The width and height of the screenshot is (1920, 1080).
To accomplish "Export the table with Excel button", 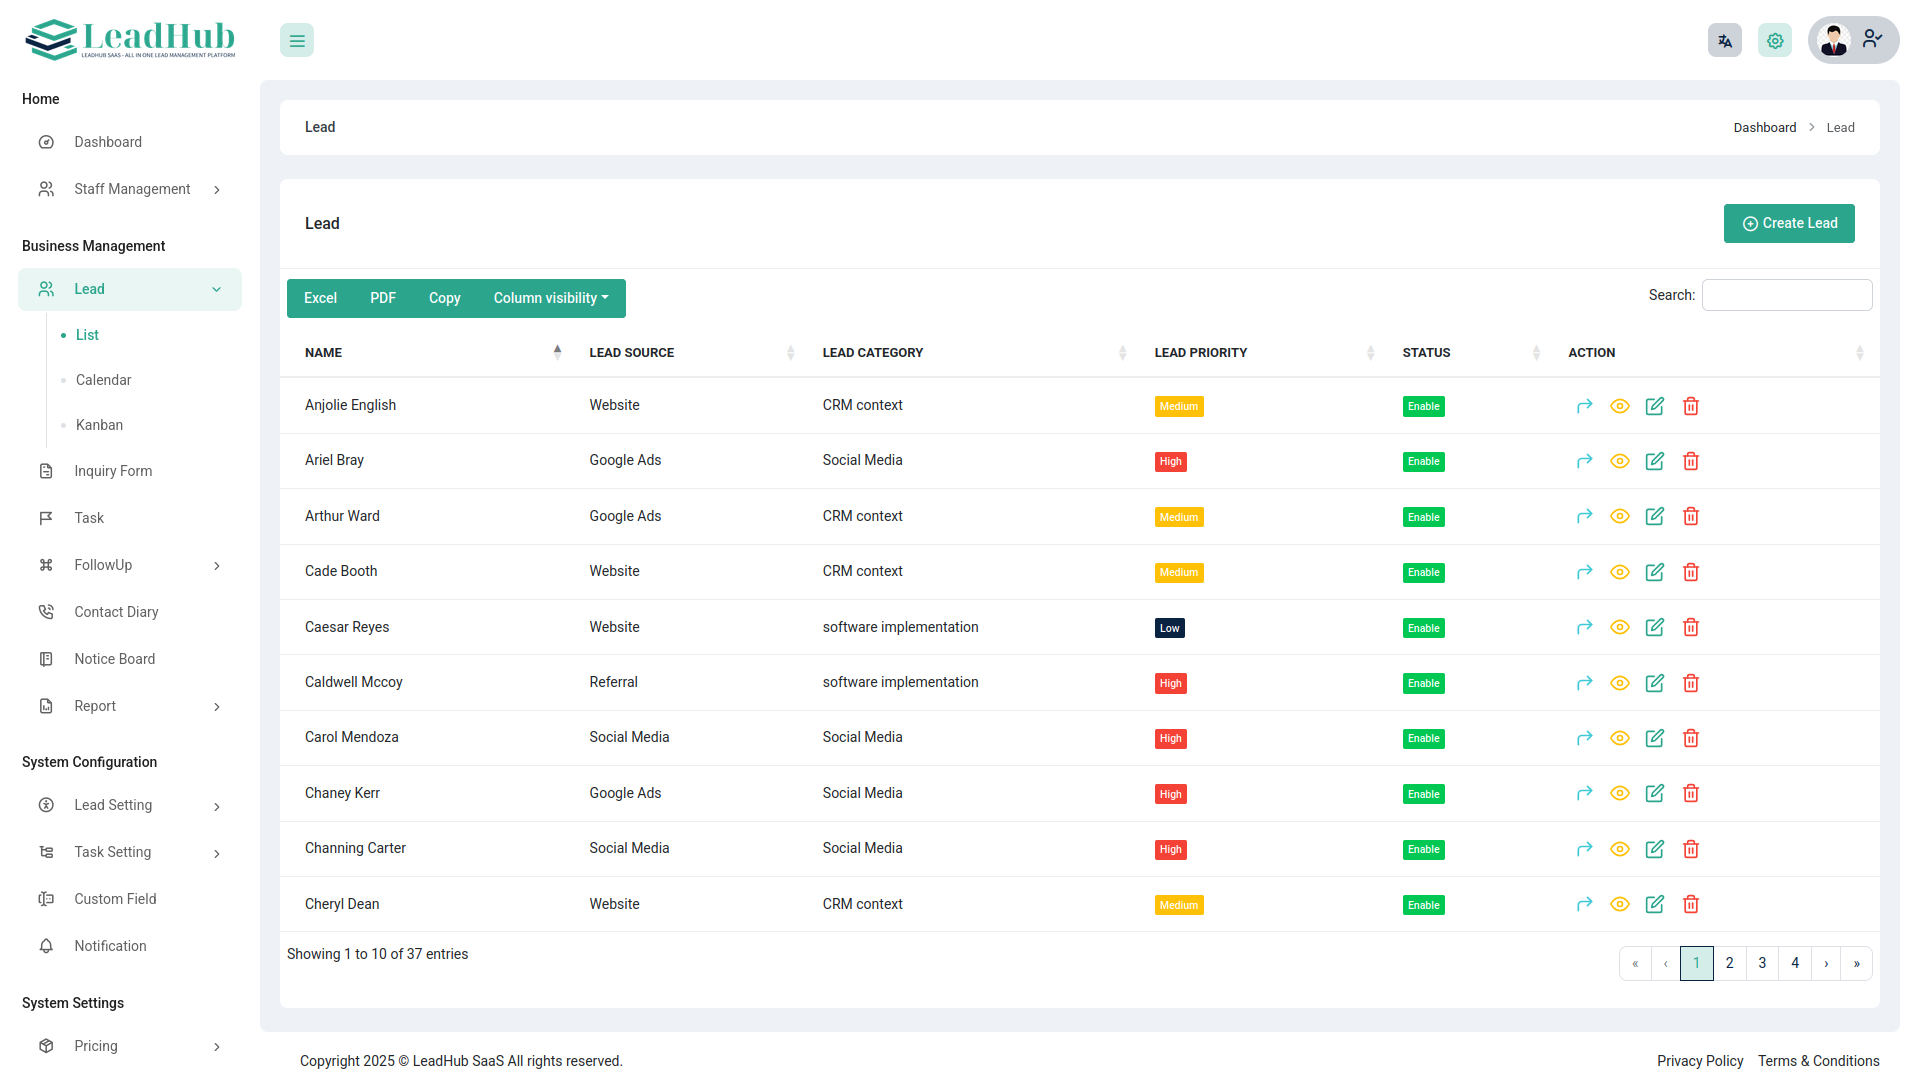I will click(320, 298).
